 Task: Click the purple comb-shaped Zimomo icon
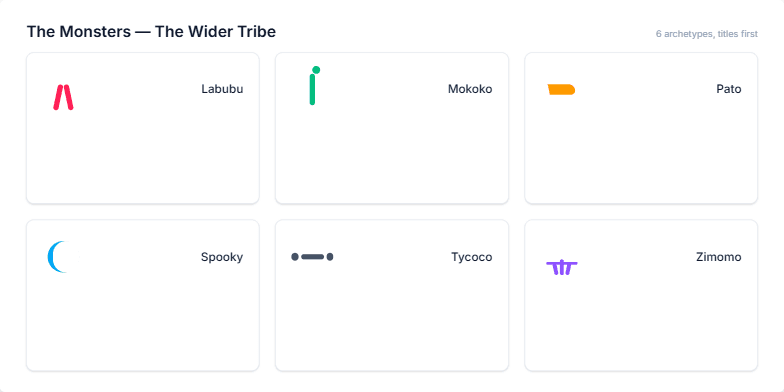click(x=562, y=268)
